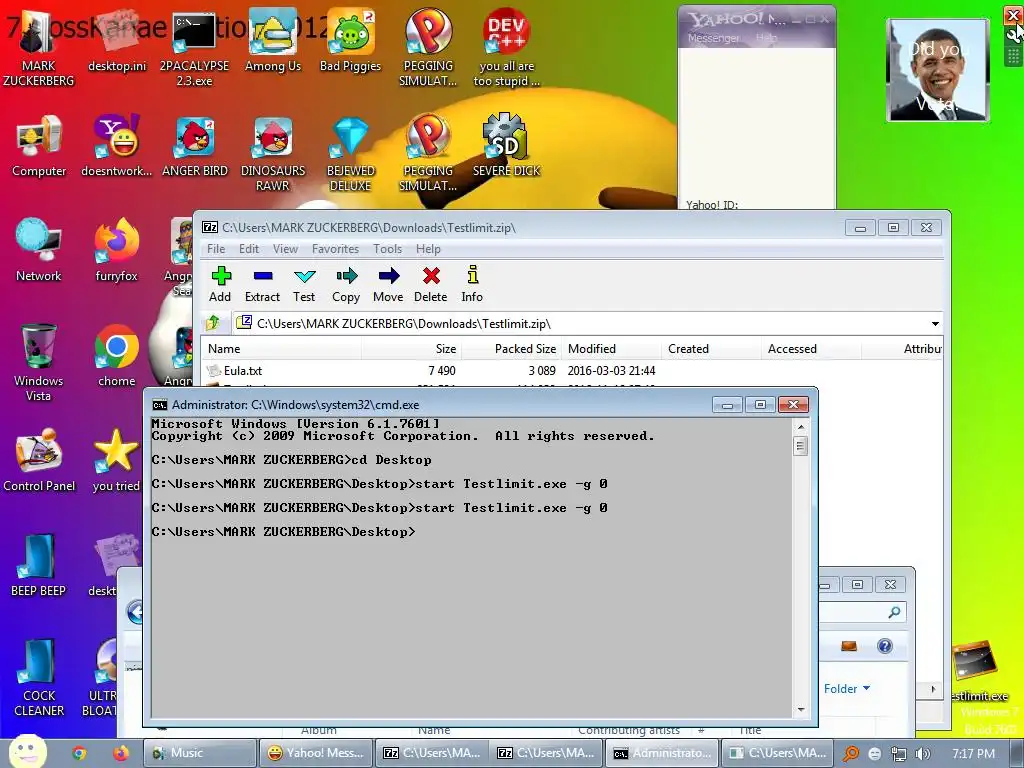1024x768 pixels.
Task: Click the Extract icon in 7-Zip
Action: click(x=263, y=284)
